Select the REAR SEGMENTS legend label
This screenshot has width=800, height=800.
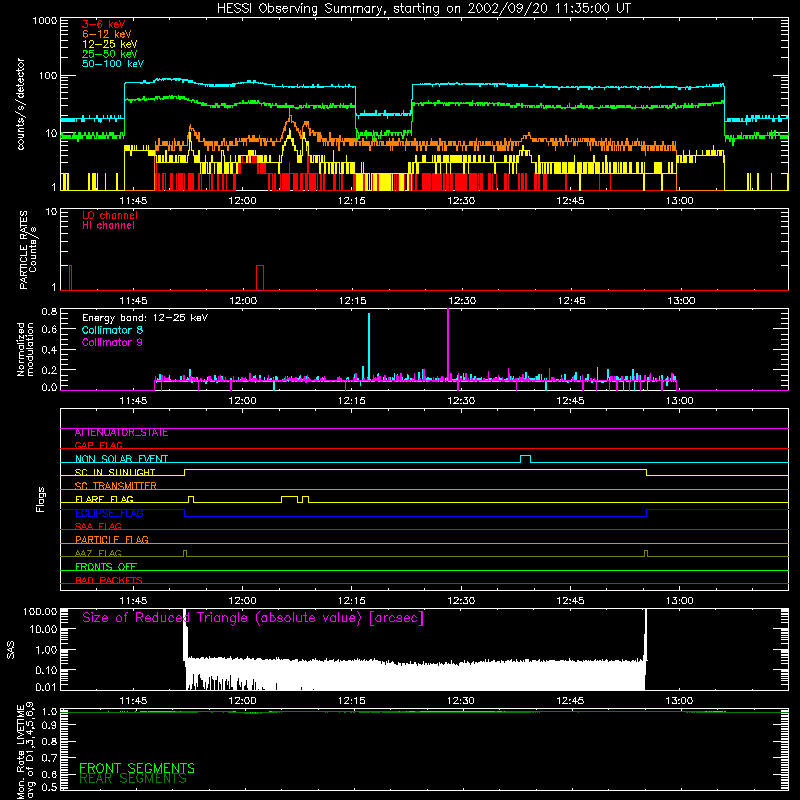pos(133,779)
